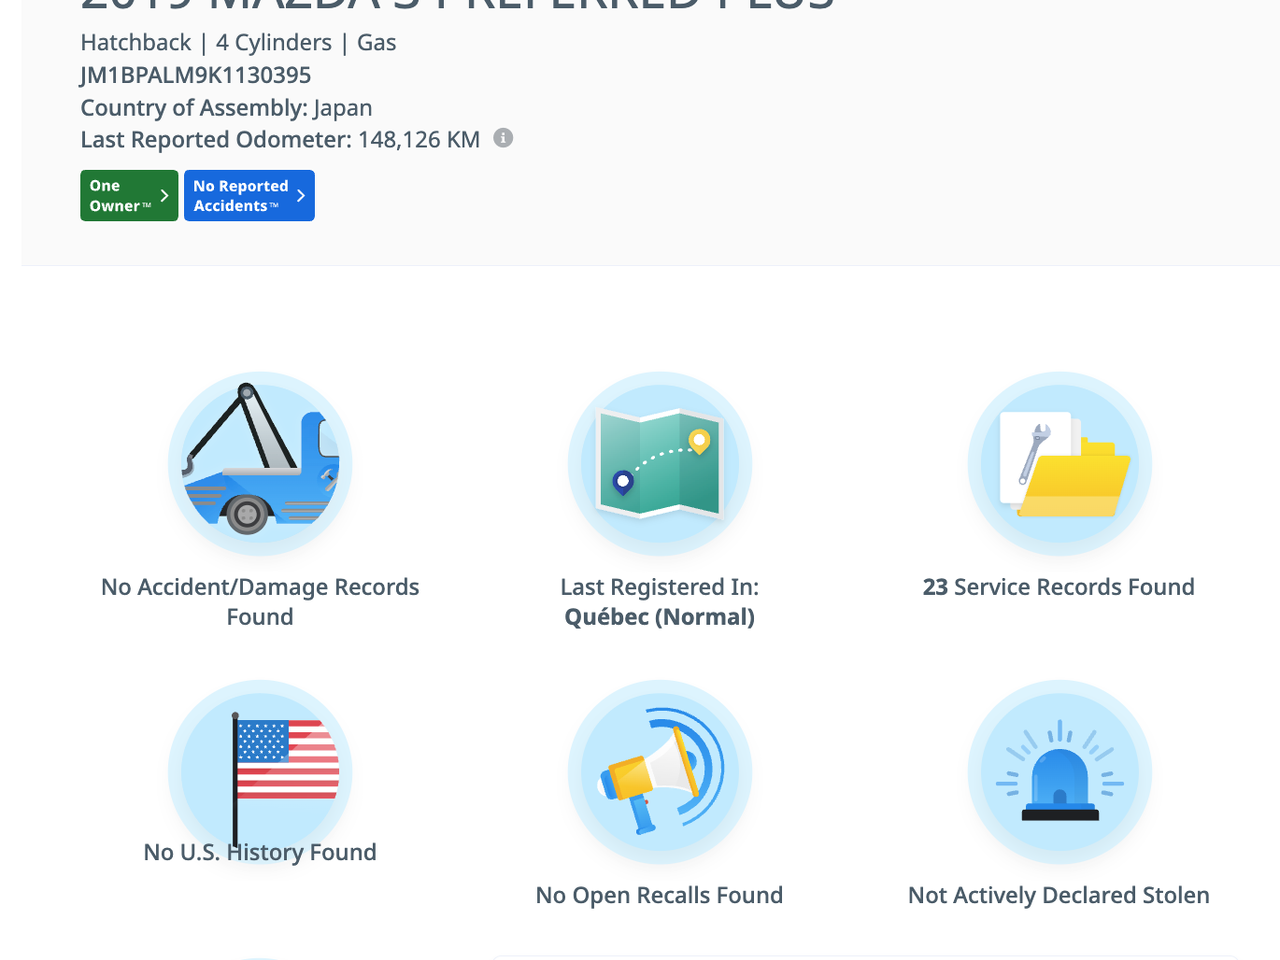Screen dimensions: 1280x960
Task: Select the No U.S. History Found label
Action: [260, 852]
